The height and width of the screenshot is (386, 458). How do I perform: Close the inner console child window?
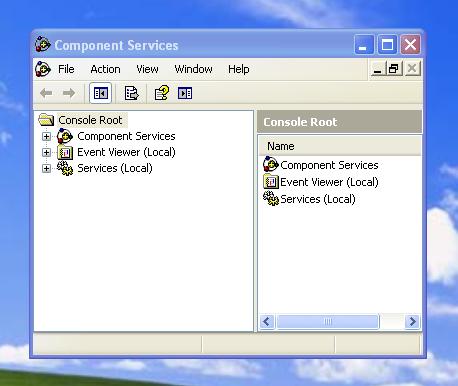[x=412, y=69]
